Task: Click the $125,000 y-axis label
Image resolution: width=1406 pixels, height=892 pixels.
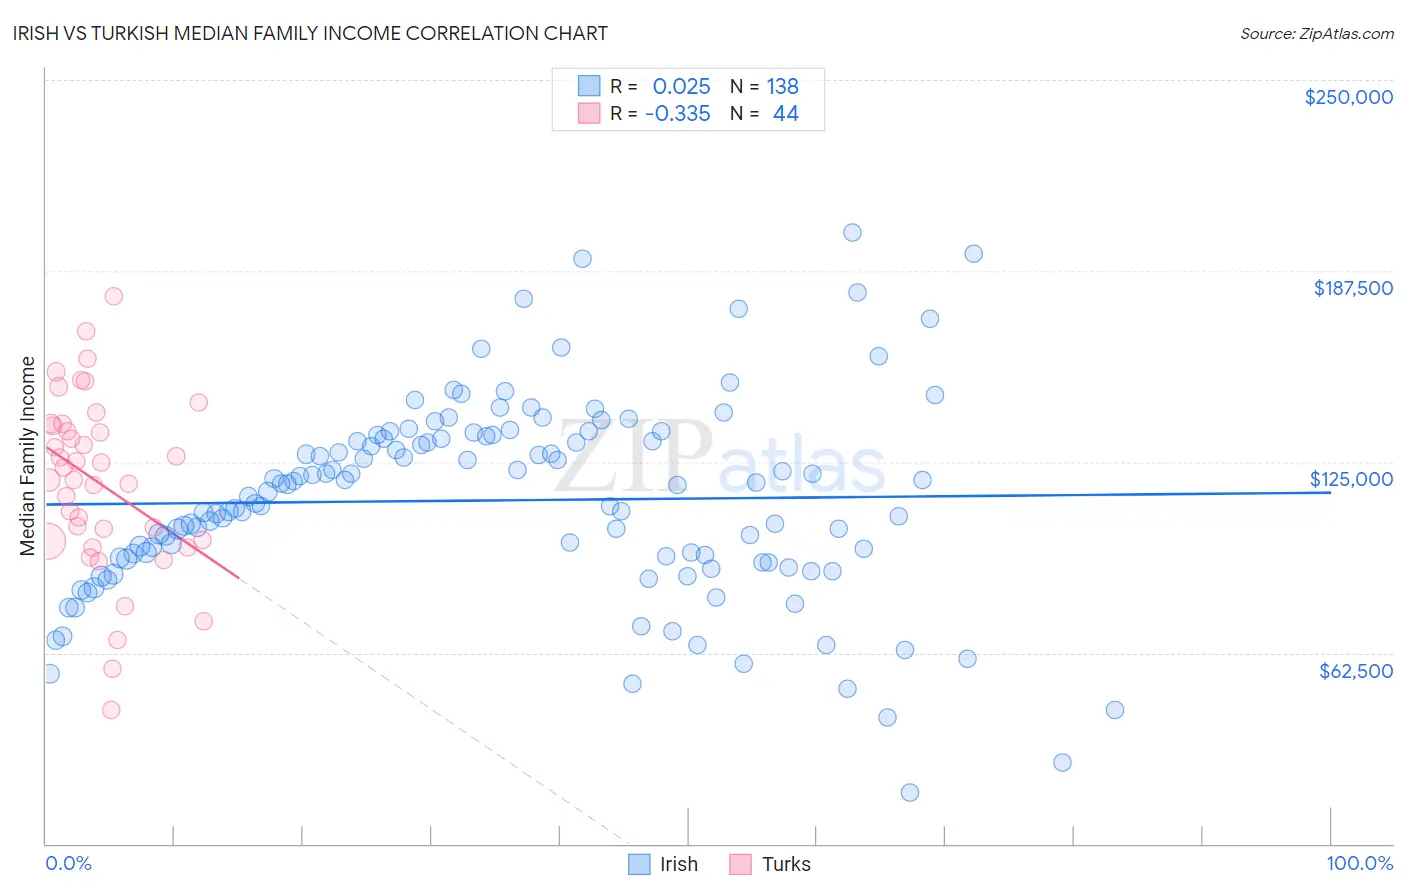Action: [x=1352, y=479]
